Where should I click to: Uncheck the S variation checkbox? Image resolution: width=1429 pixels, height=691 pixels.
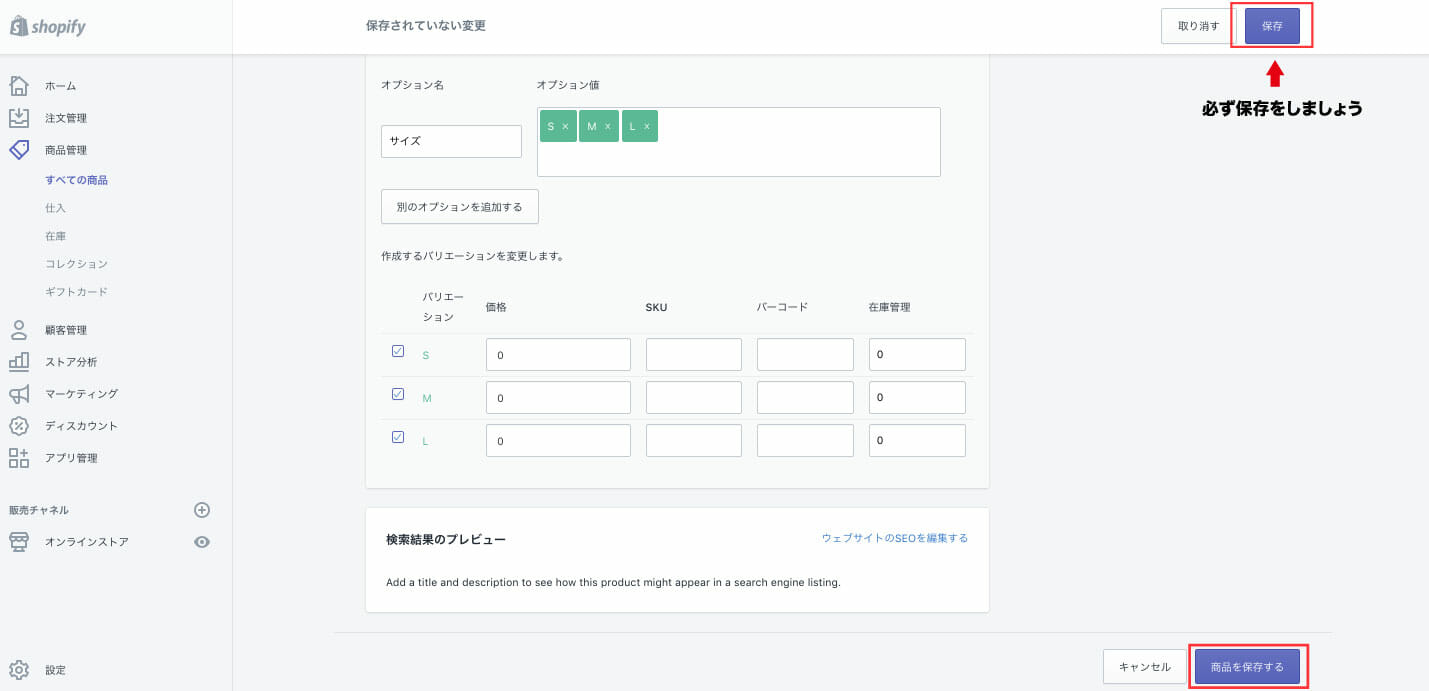click(398, 351)
